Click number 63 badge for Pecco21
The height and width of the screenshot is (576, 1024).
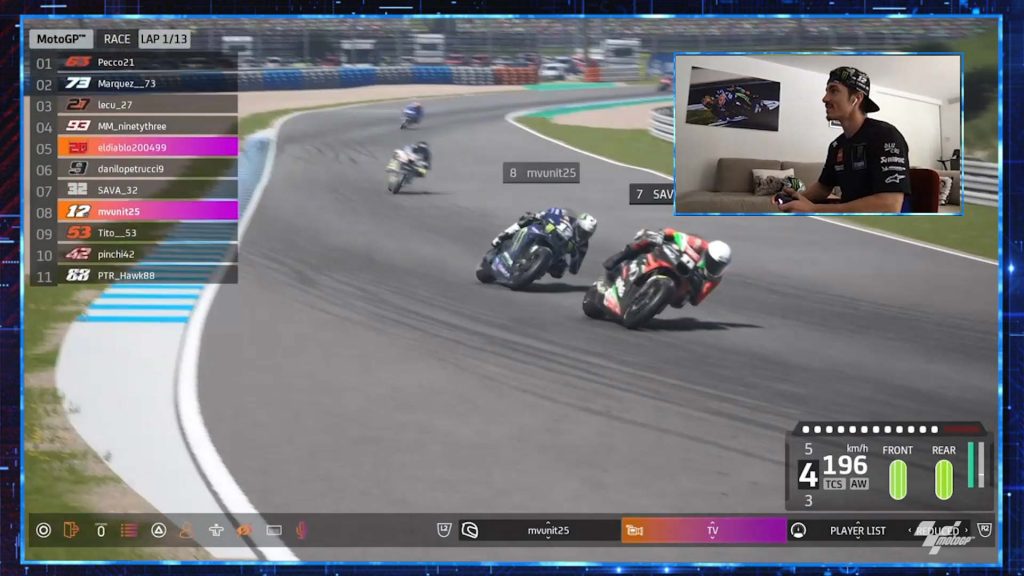coord(78,62)
